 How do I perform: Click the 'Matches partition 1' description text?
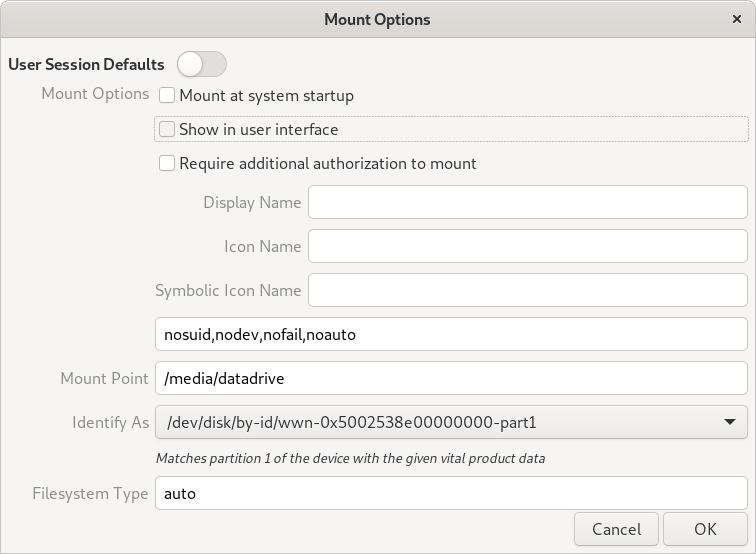(351, 458)
